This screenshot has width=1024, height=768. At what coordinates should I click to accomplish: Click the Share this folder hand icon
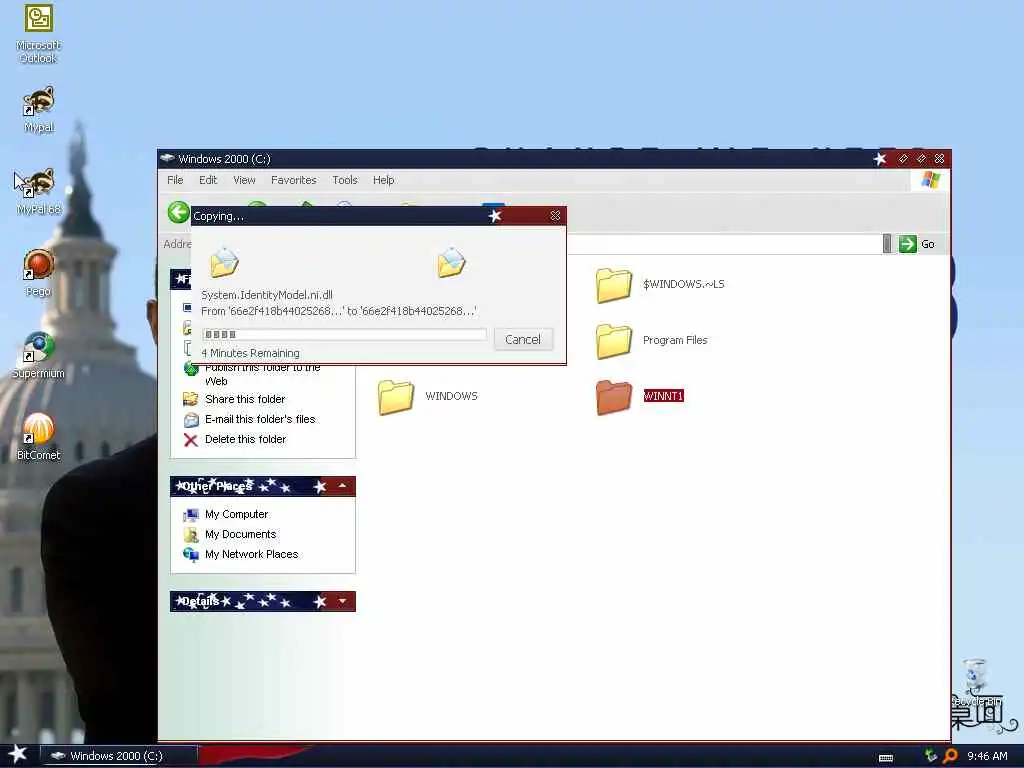191,399
